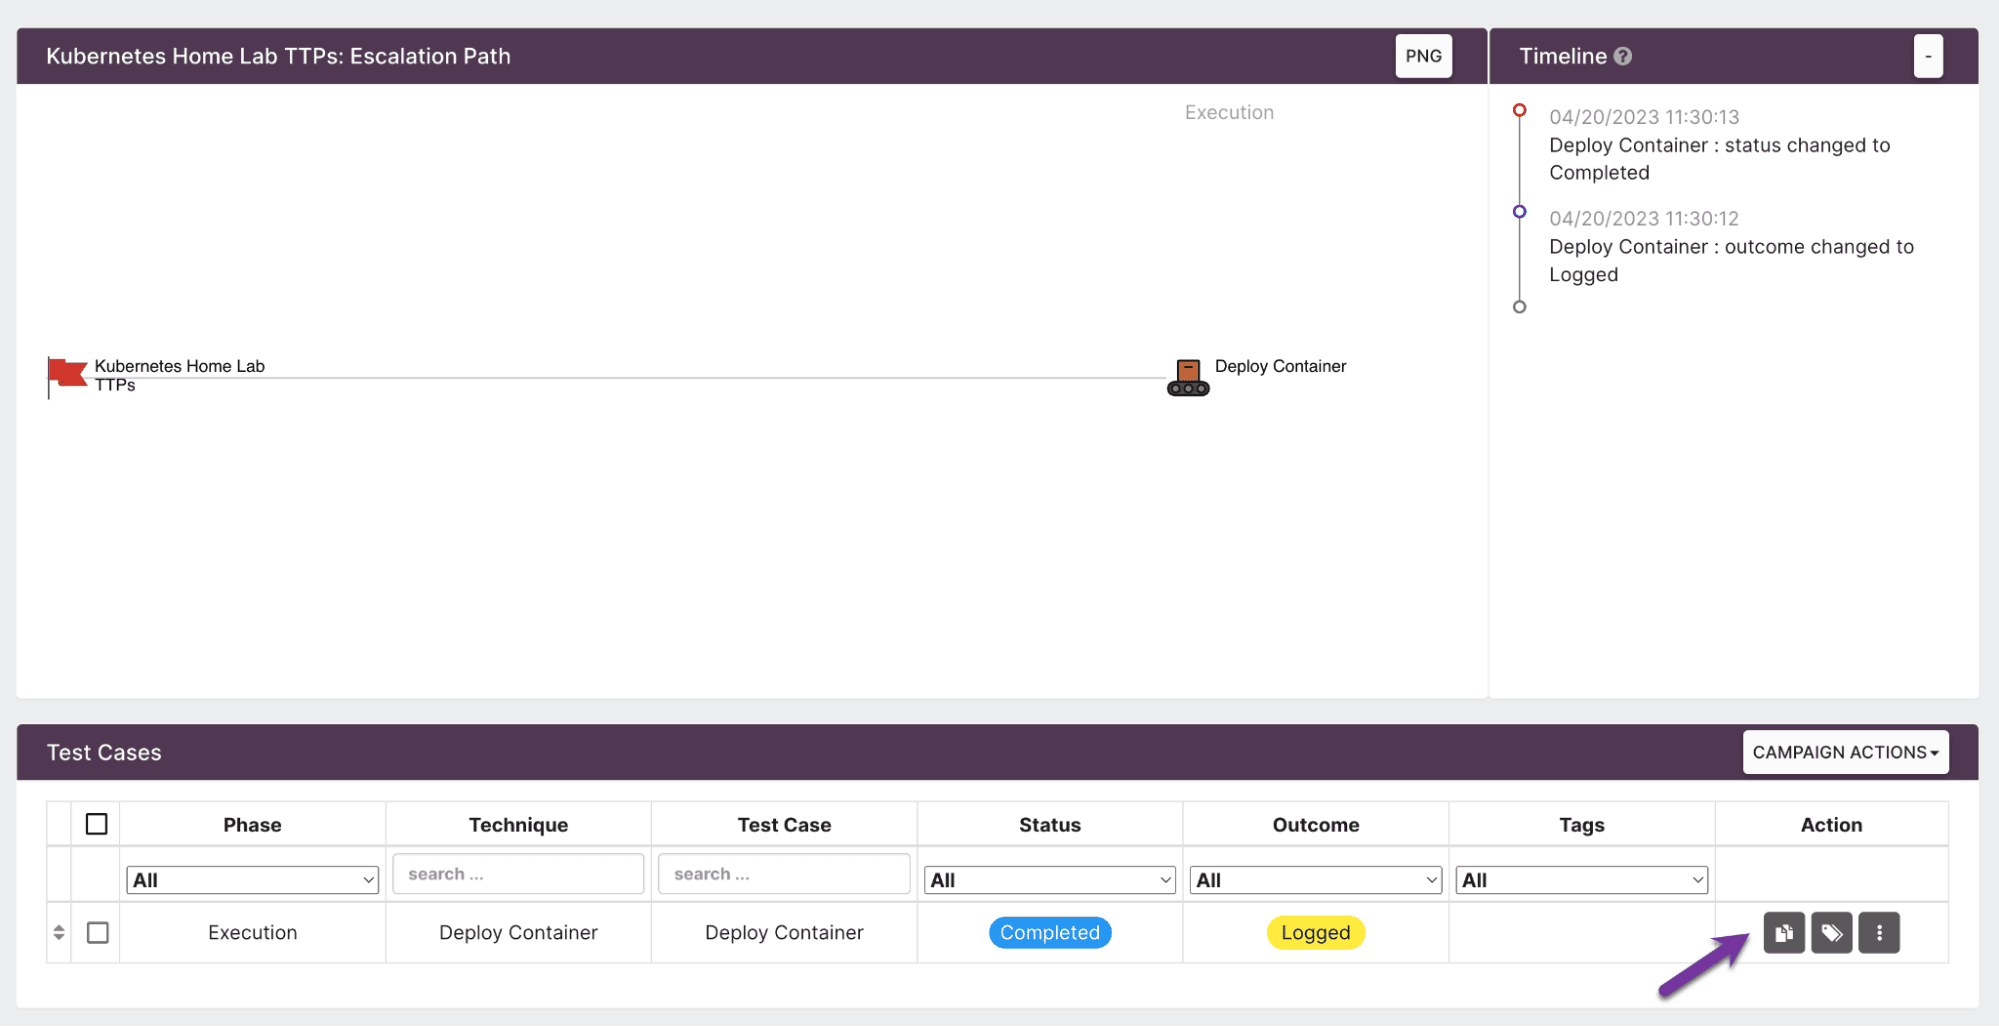The height and width of the screenshot is (1026, 1999).
Task: Click the Timeline help question mark icon
Action: [x=1623, y=57]
